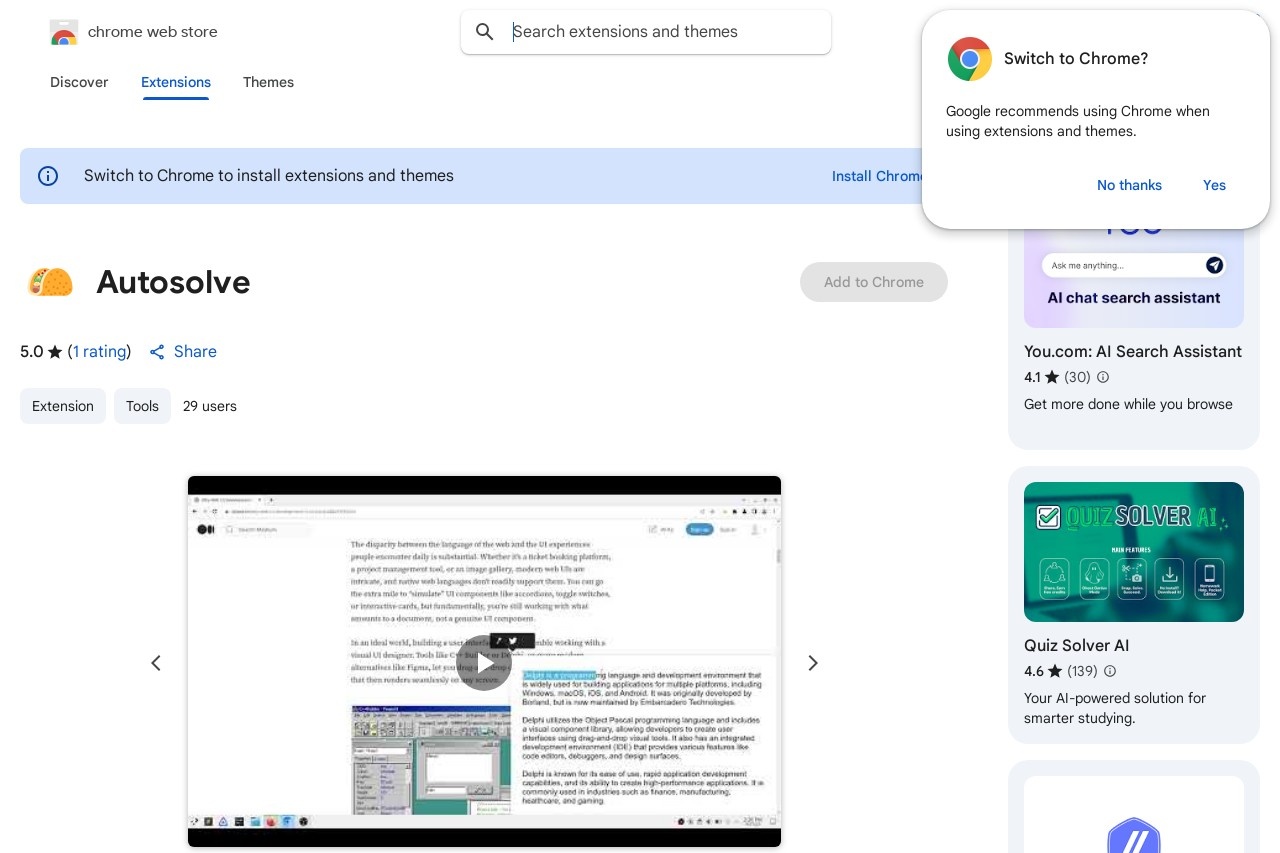Focus the Search extensions and themes field
The width and height of the screenshot is (1280, 853).
point(646,32)
